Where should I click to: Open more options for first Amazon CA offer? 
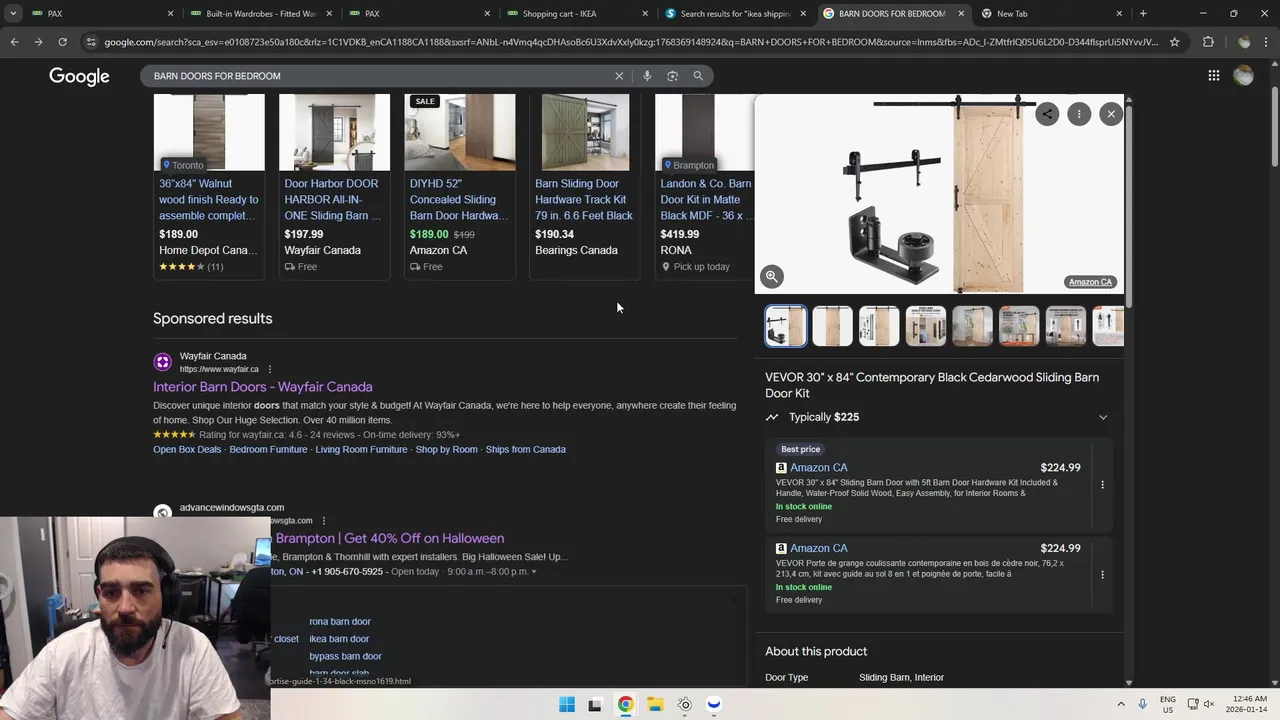[x=1102, y=485]
